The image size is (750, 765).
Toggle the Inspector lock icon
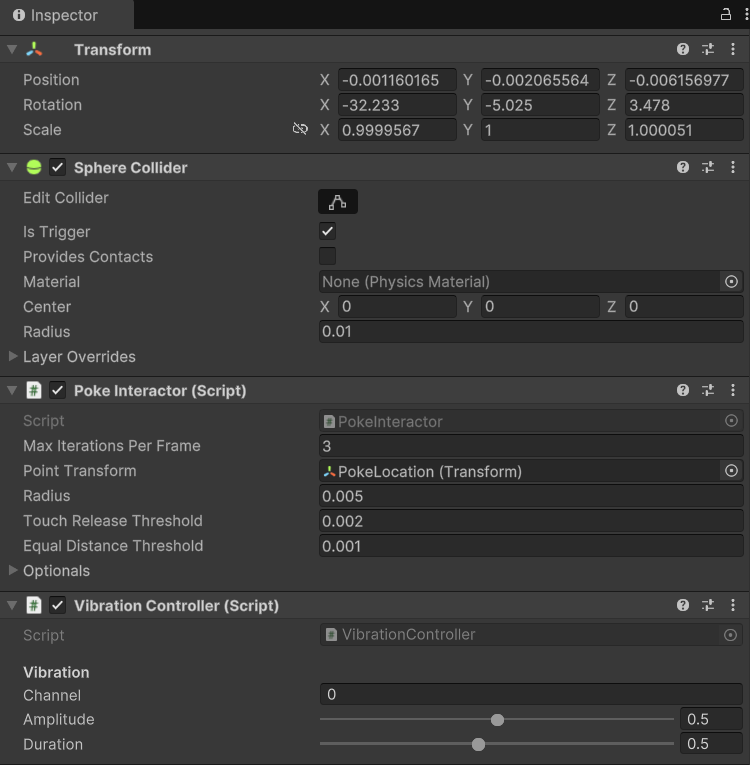[726, 15]
